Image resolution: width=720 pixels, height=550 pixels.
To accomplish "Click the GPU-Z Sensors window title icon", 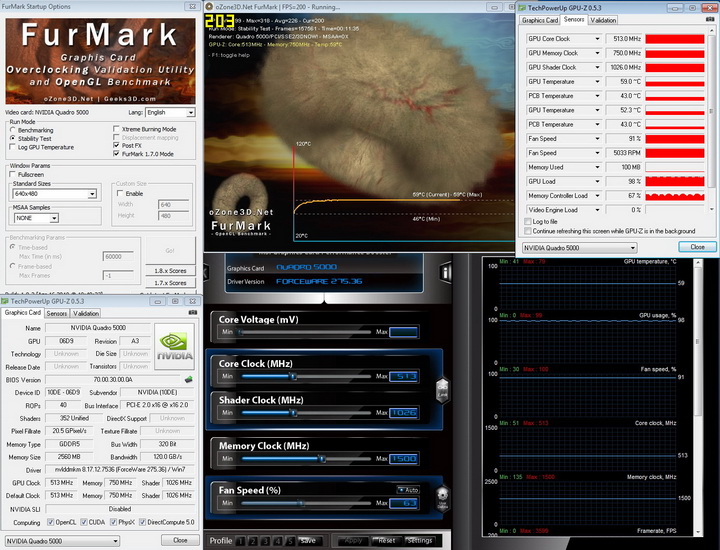I will click(522, 8).
